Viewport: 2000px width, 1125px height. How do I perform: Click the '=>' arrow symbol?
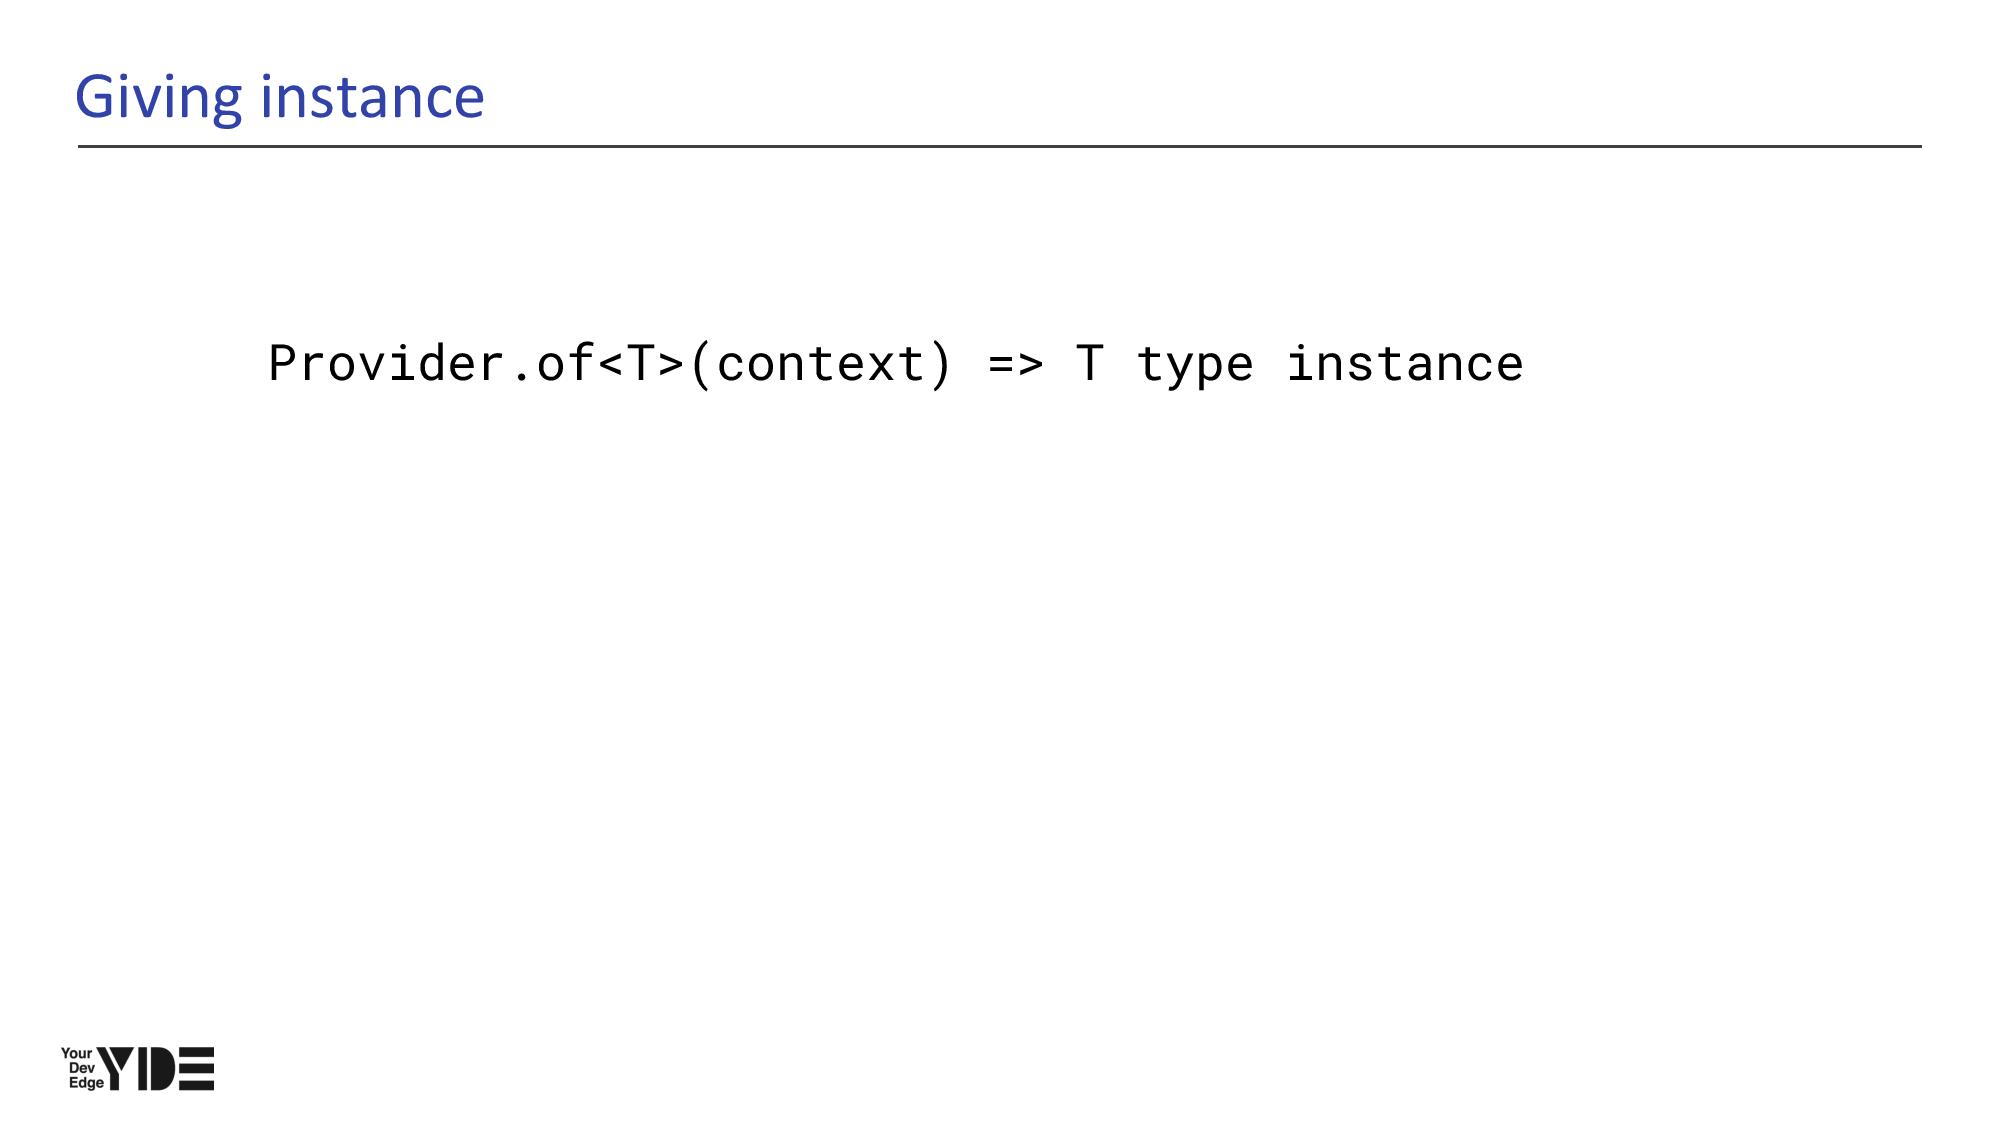click(x=1015, y=363)
